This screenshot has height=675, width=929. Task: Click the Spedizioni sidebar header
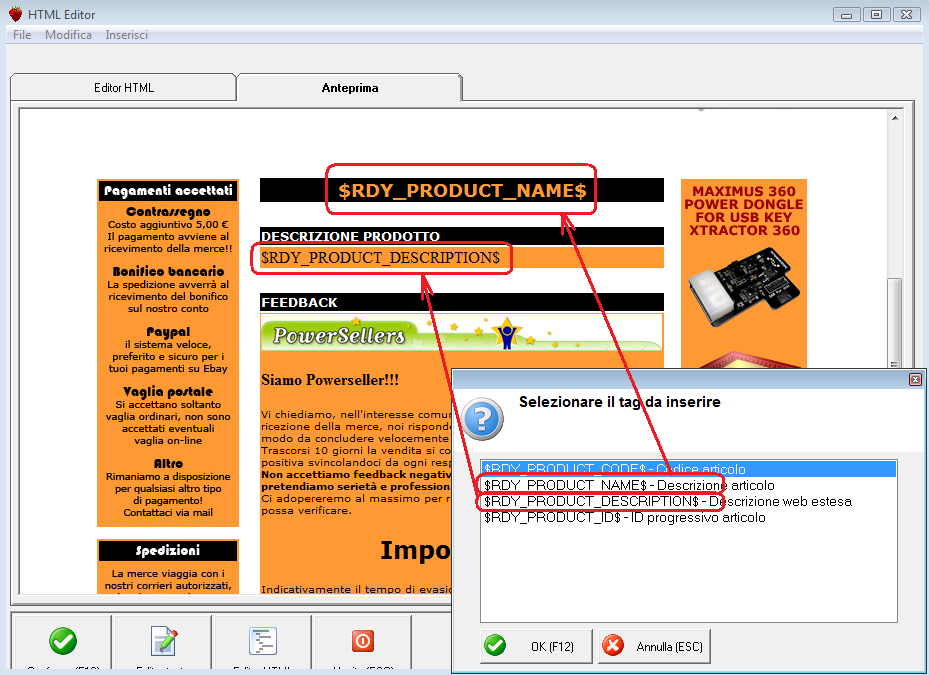168,551
